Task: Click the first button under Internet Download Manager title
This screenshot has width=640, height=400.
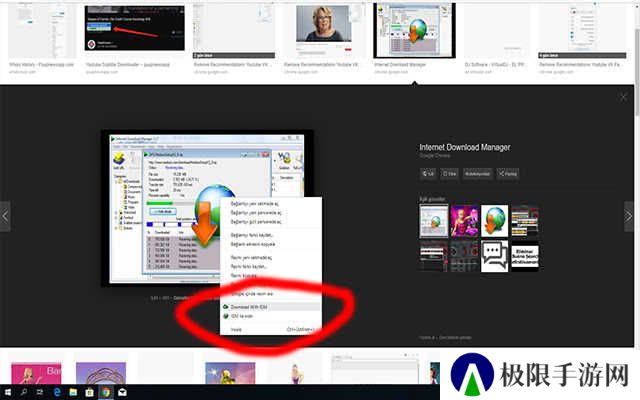Action: click(428, 173)
